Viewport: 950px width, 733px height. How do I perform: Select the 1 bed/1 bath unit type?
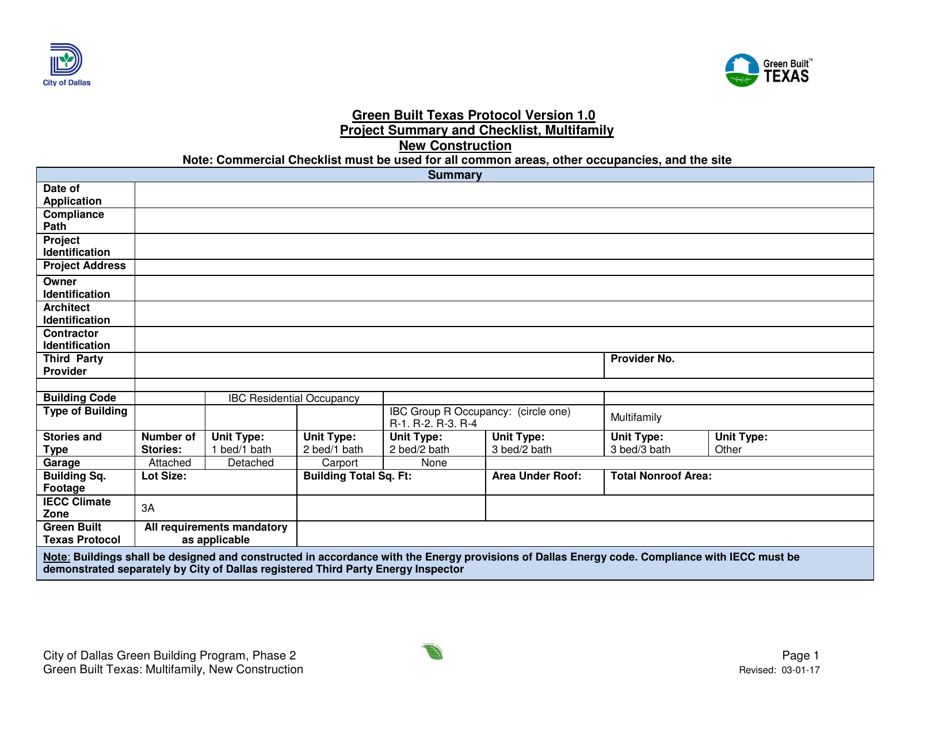coord(251,443)
